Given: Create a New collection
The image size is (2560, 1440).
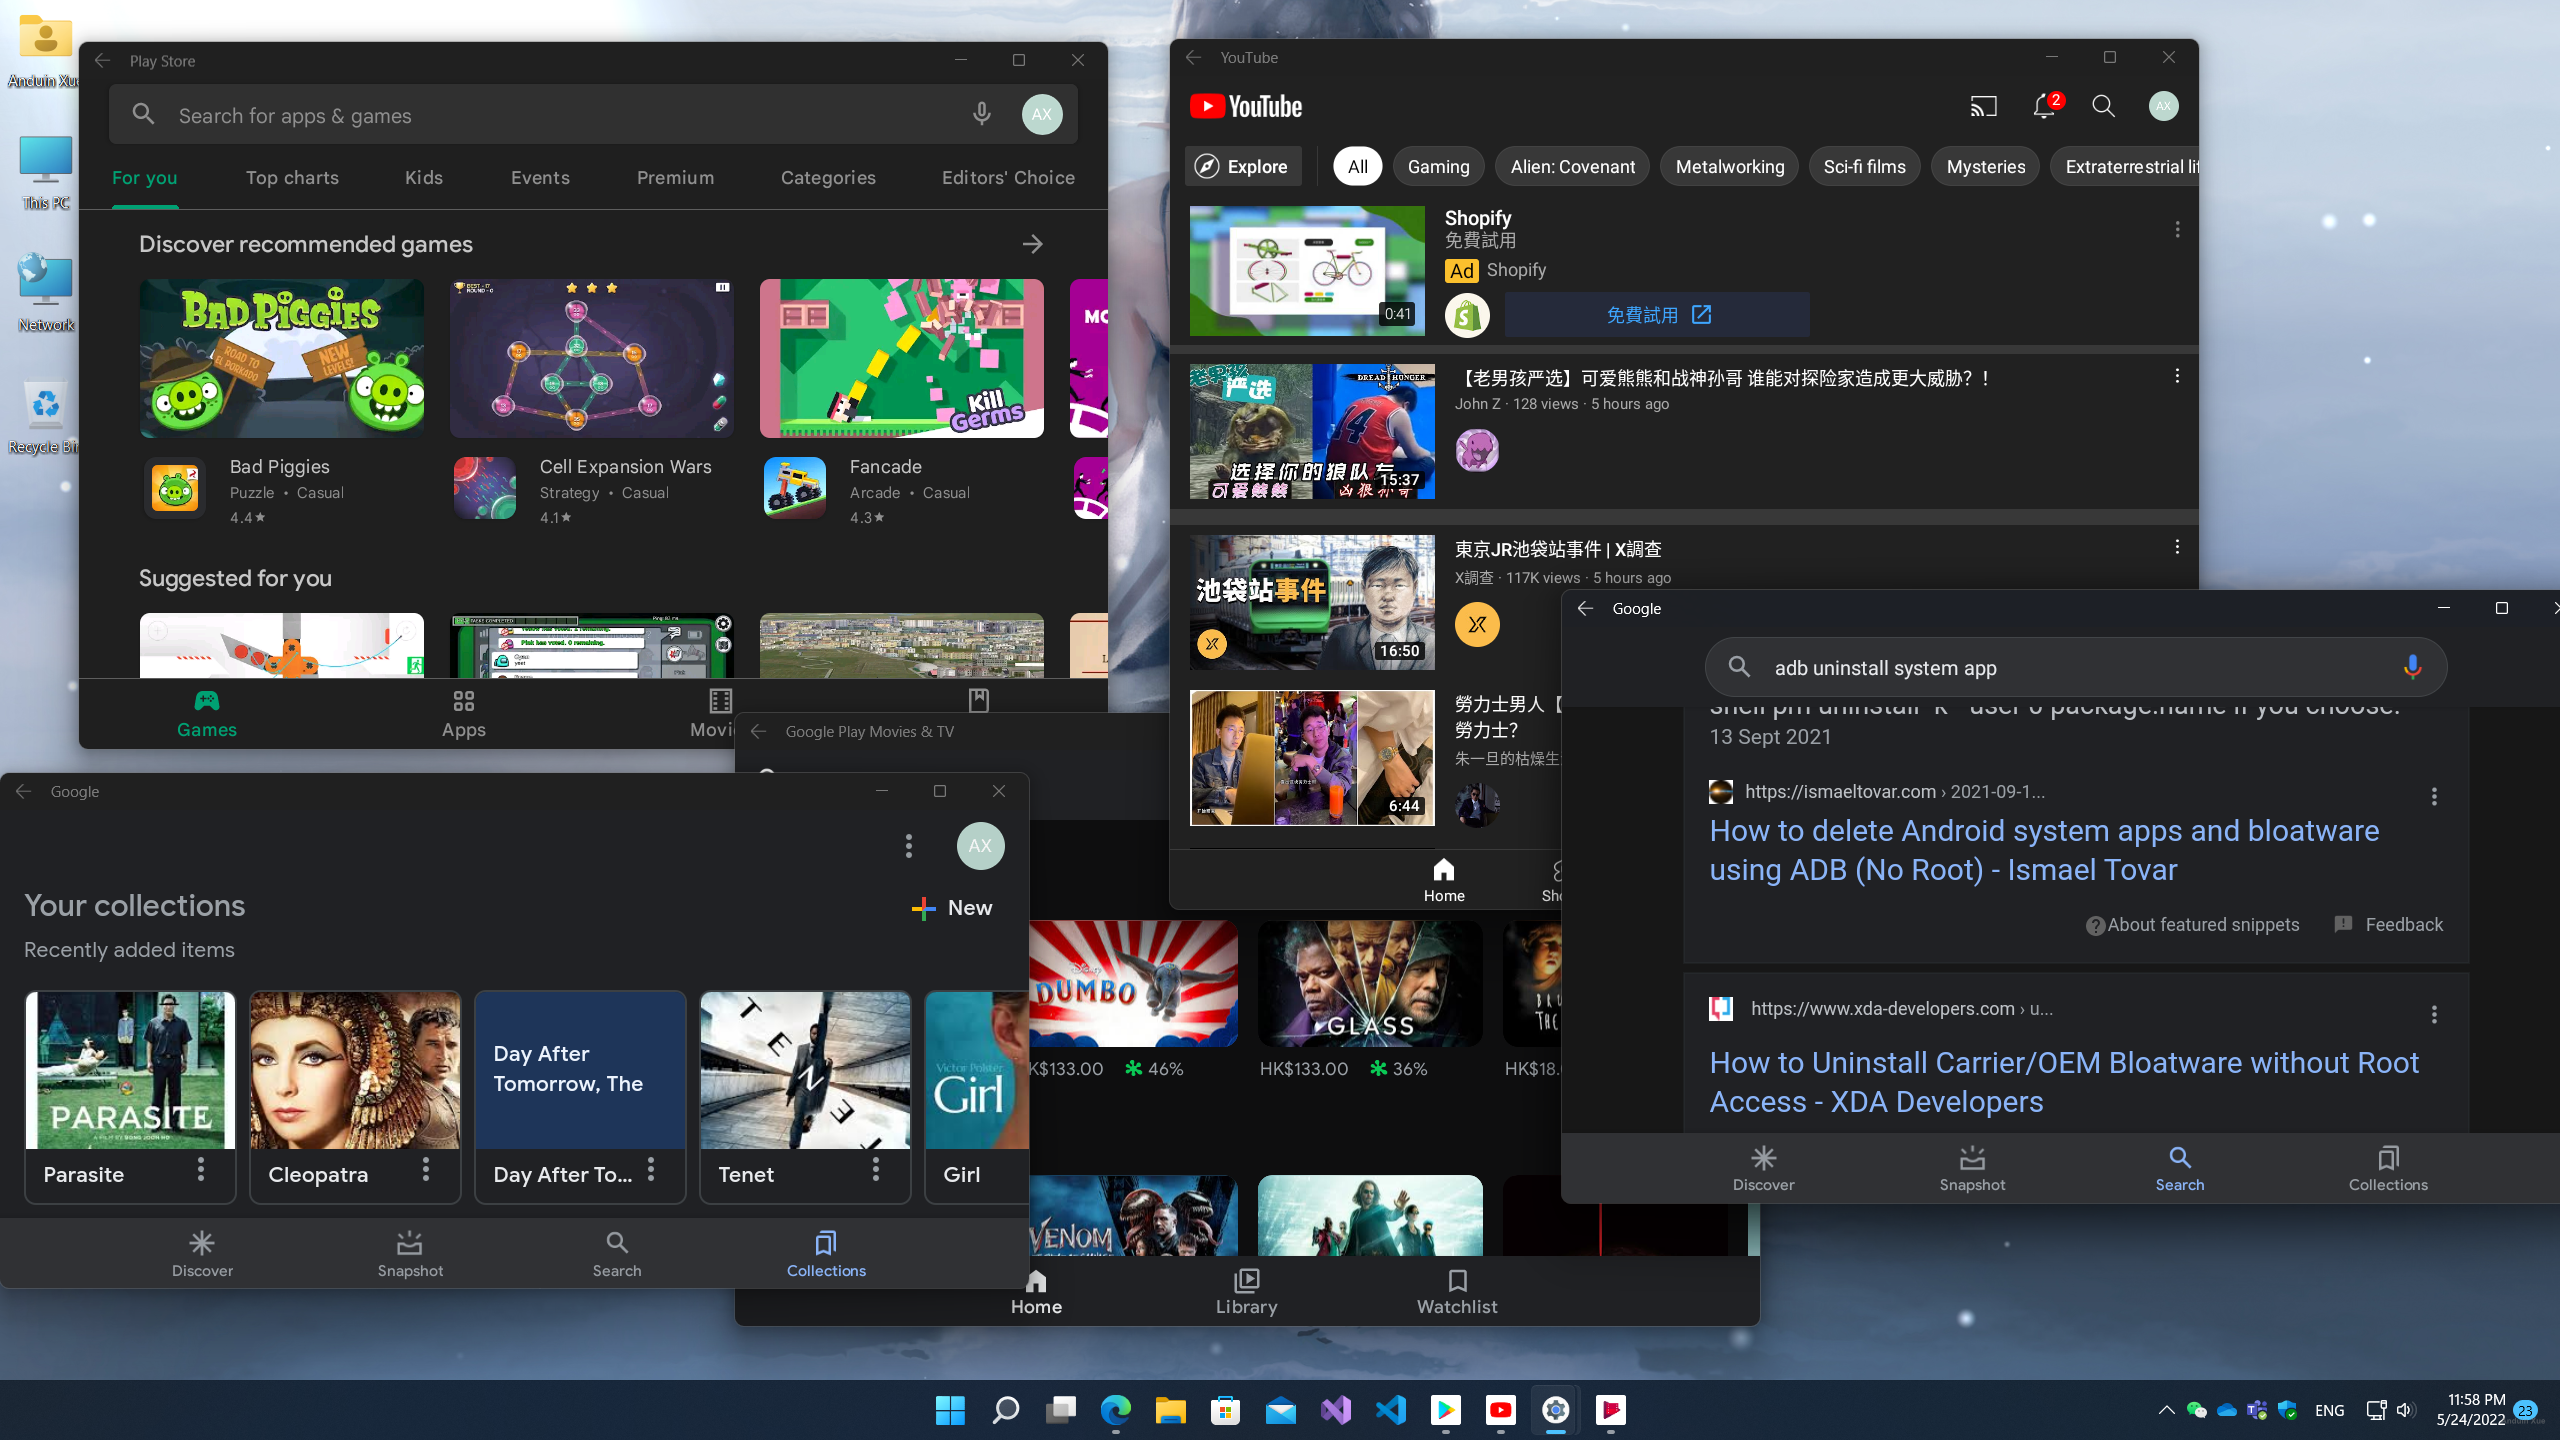Looking at the screenshot, I should pos(952,908).
